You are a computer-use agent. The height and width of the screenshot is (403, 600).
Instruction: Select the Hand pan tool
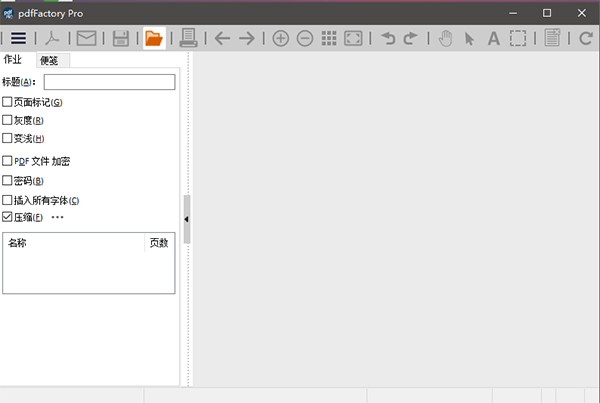(x=445, y=38)
